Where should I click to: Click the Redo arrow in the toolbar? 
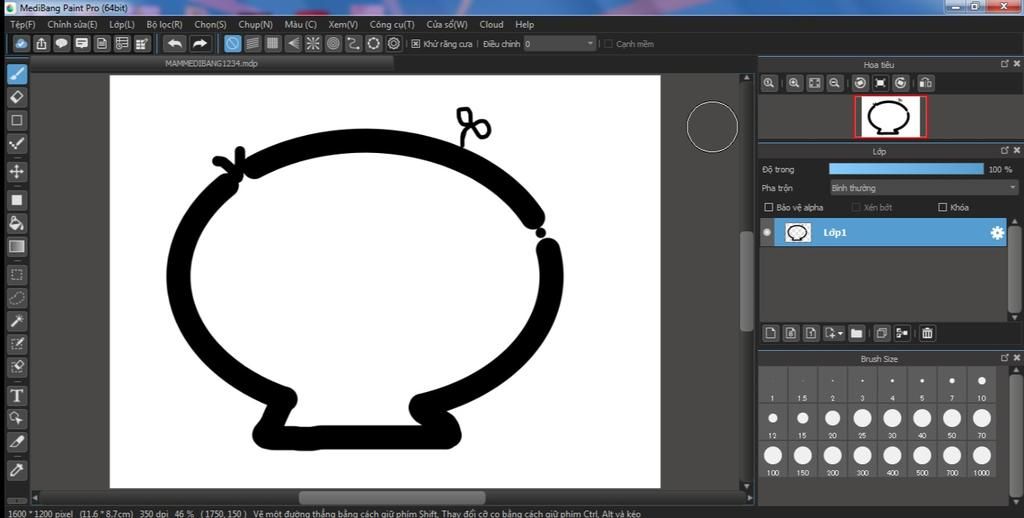tap(200, 44)
